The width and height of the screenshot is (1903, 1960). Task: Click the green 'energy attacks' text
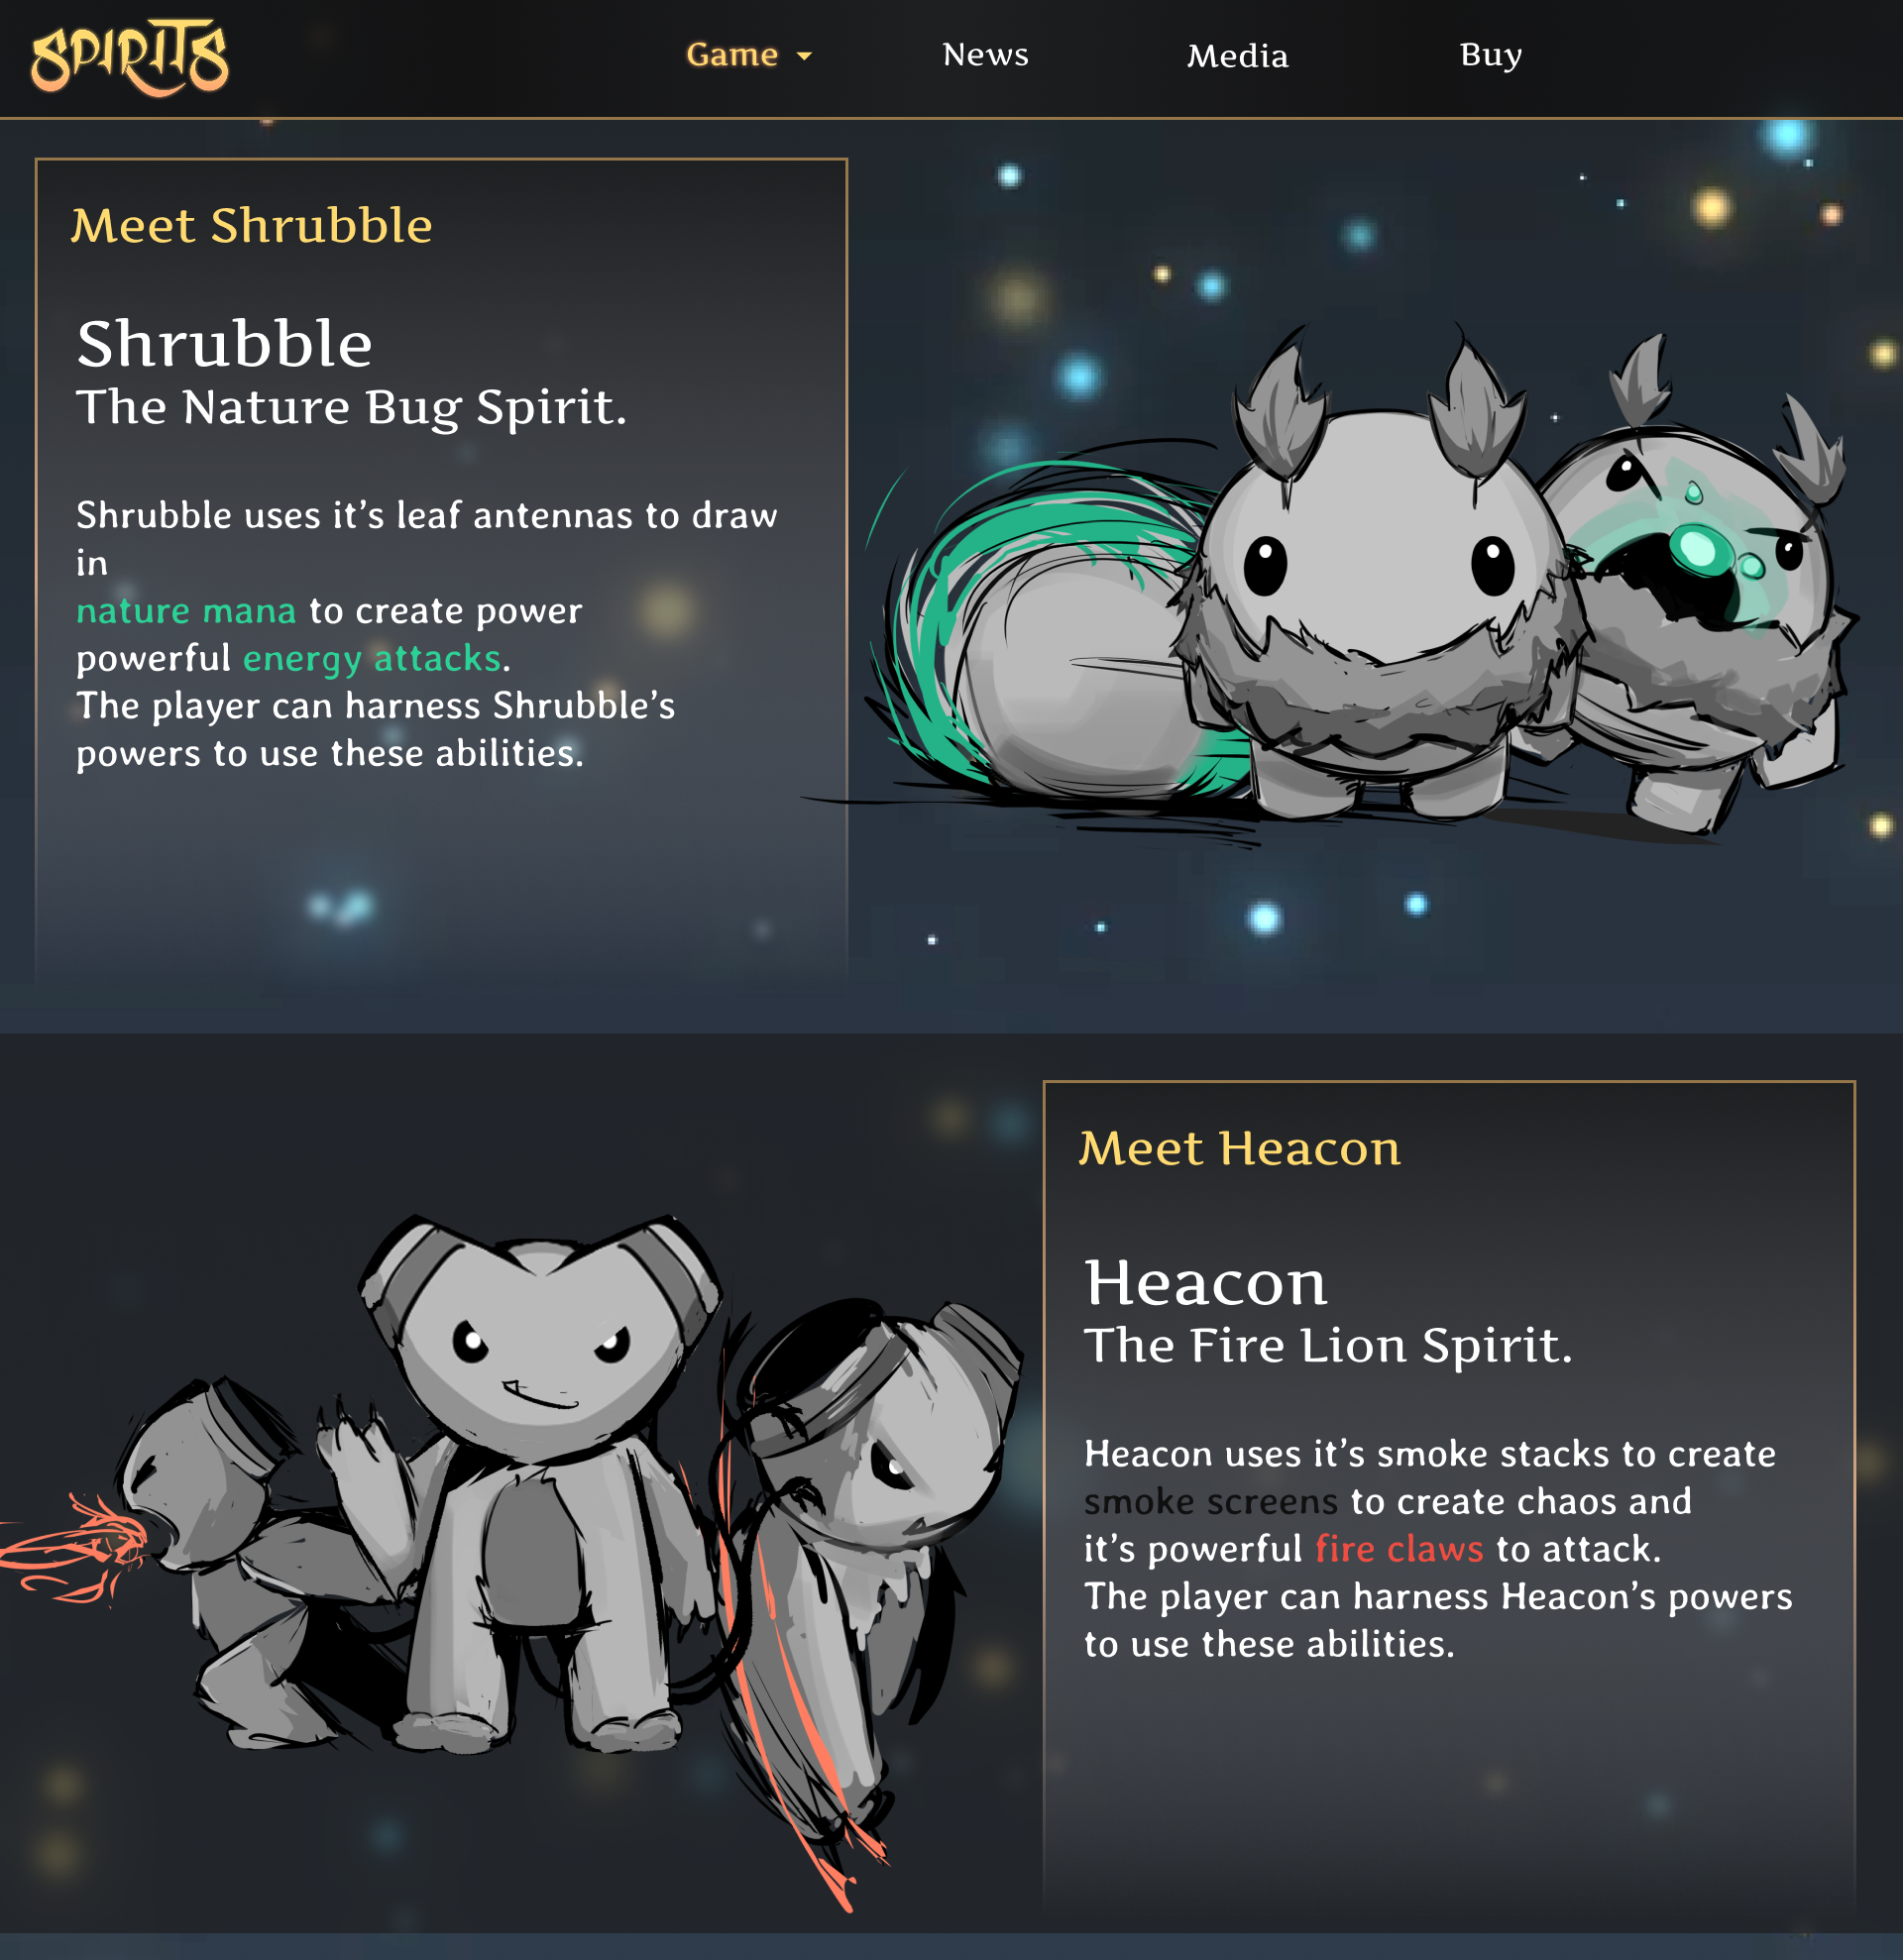click(372, 659)
